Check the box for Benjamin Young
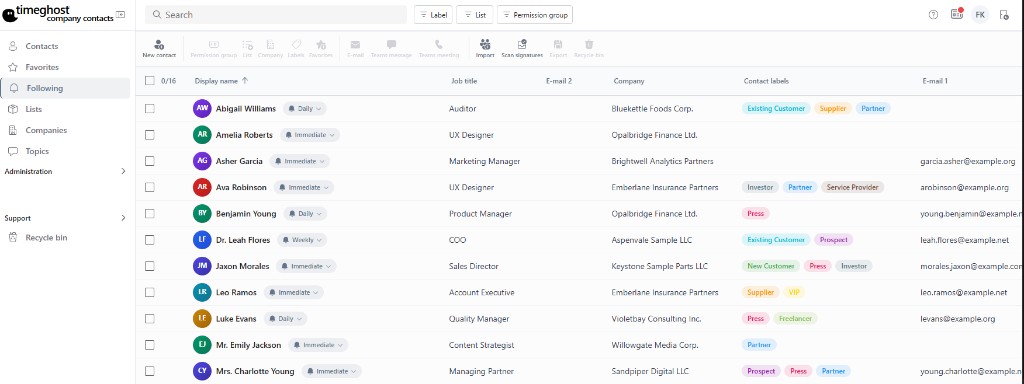Screen dimensions: 1024x384 [x=150, y=214]
